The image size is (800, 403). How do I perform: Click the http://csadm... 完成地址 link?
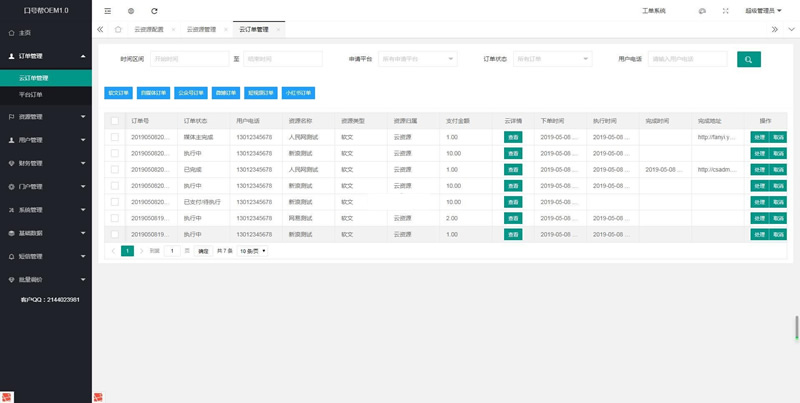coord(717,169)
